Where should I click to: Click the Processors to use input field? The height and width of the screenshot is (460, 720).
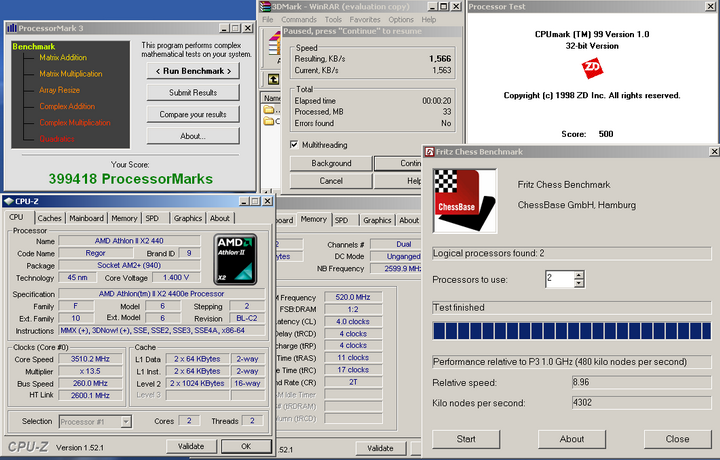pyautogui.click(x=560, y=279)
